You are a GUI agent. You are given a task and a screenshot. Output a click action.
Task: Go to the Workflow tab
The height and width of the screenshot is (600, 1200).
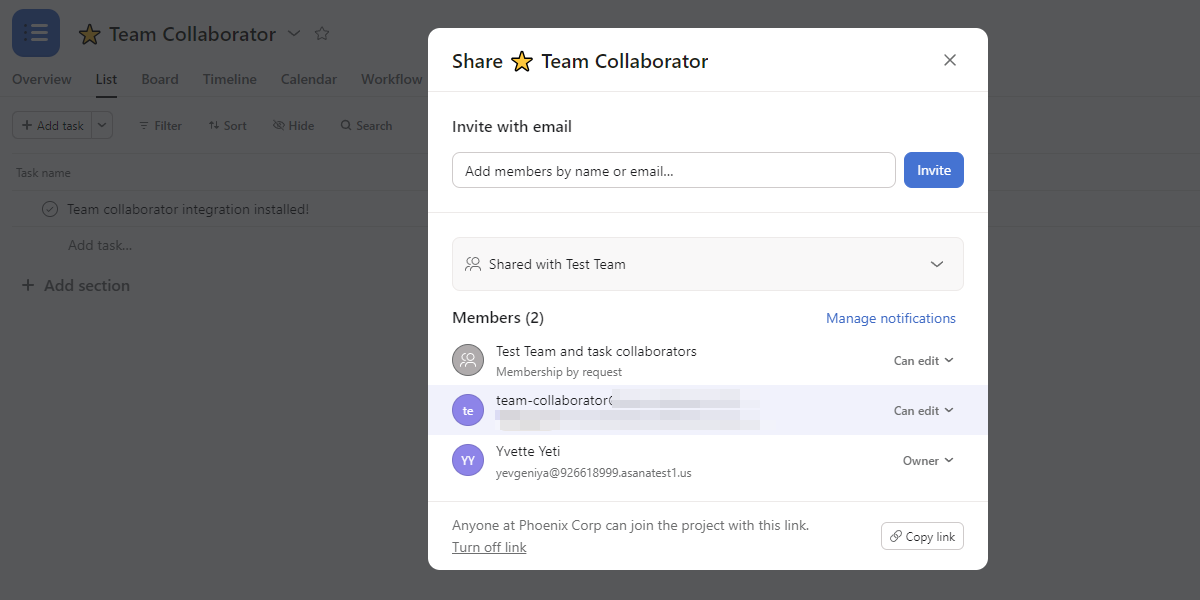tap(392, 79)
